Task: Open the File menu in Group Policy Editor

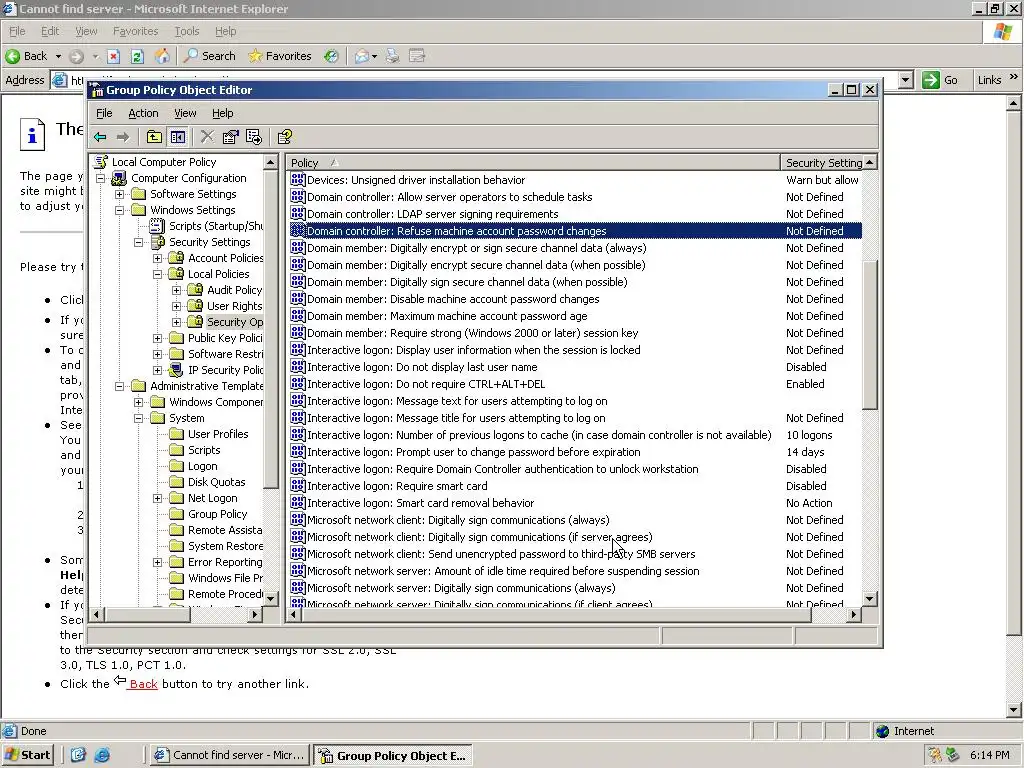Action: tap(104, 113)
